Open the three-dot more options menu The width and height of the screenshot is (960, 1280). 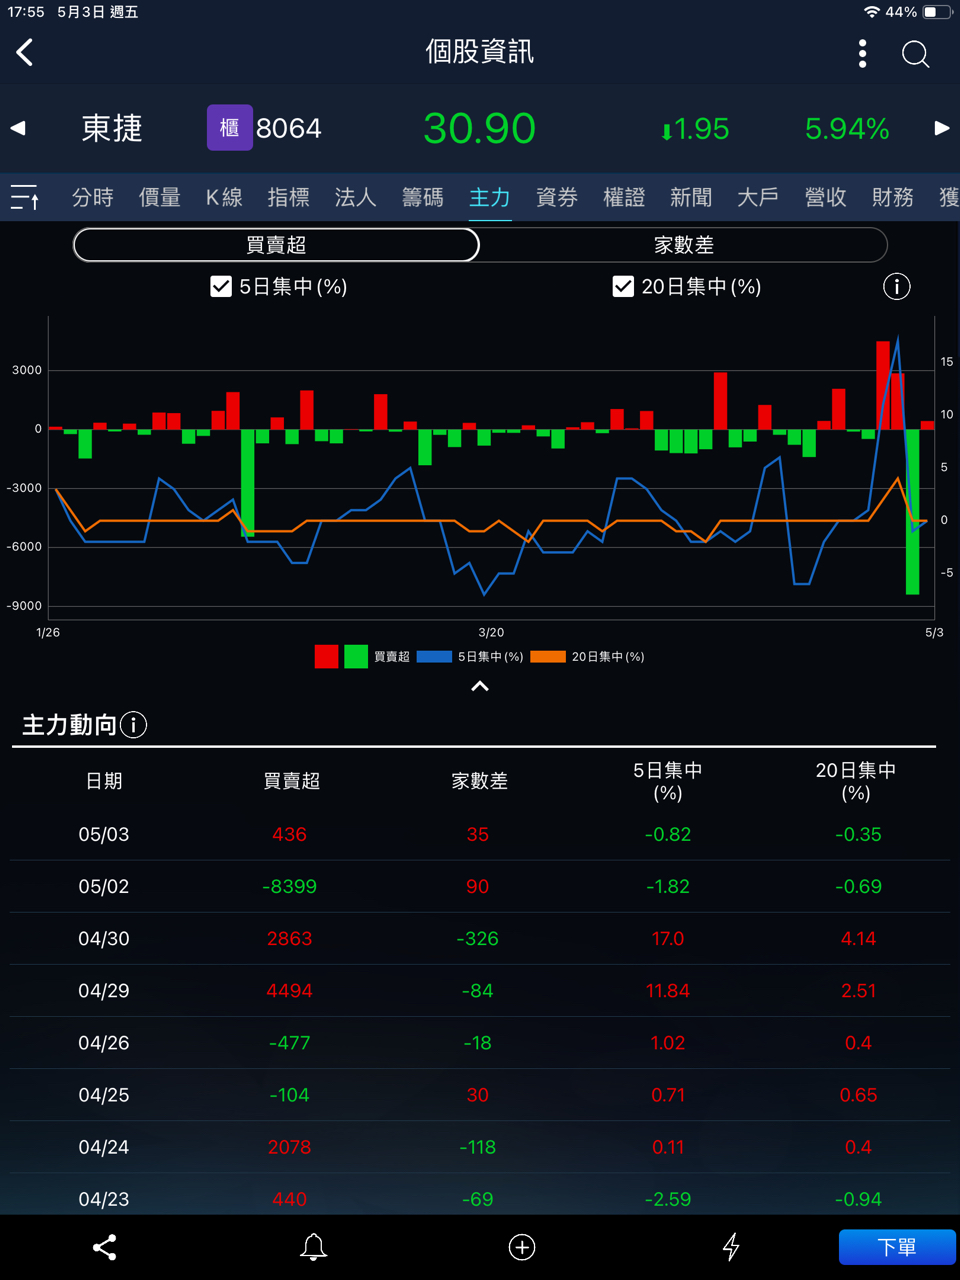click(x=862, y=54)
